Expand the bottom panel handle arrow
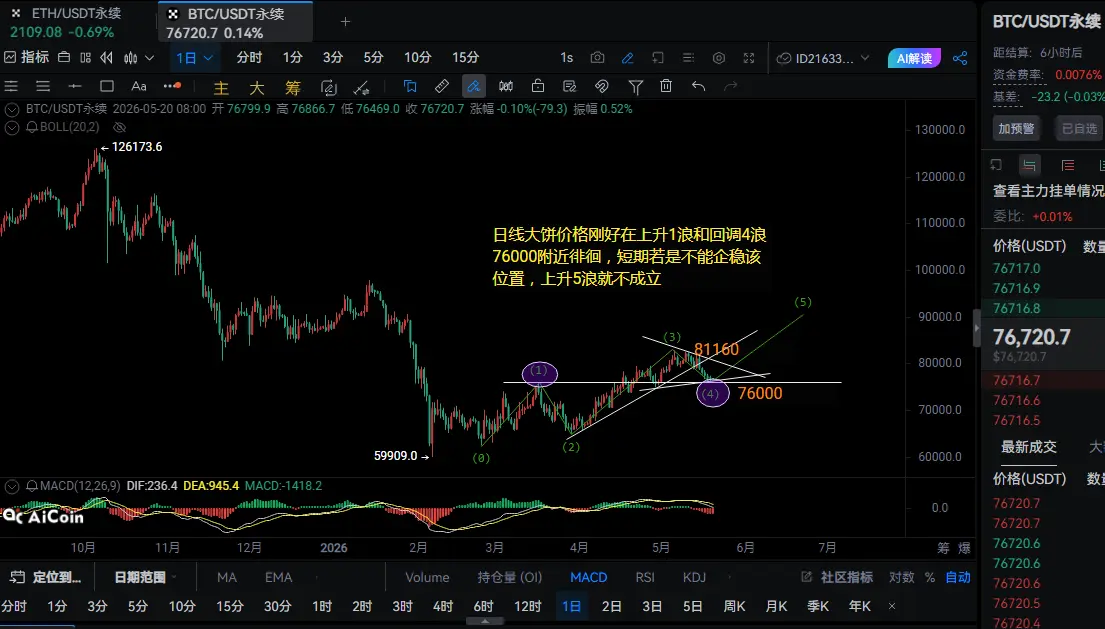This screenshot has width=1105, height=629. pos(485,622)
